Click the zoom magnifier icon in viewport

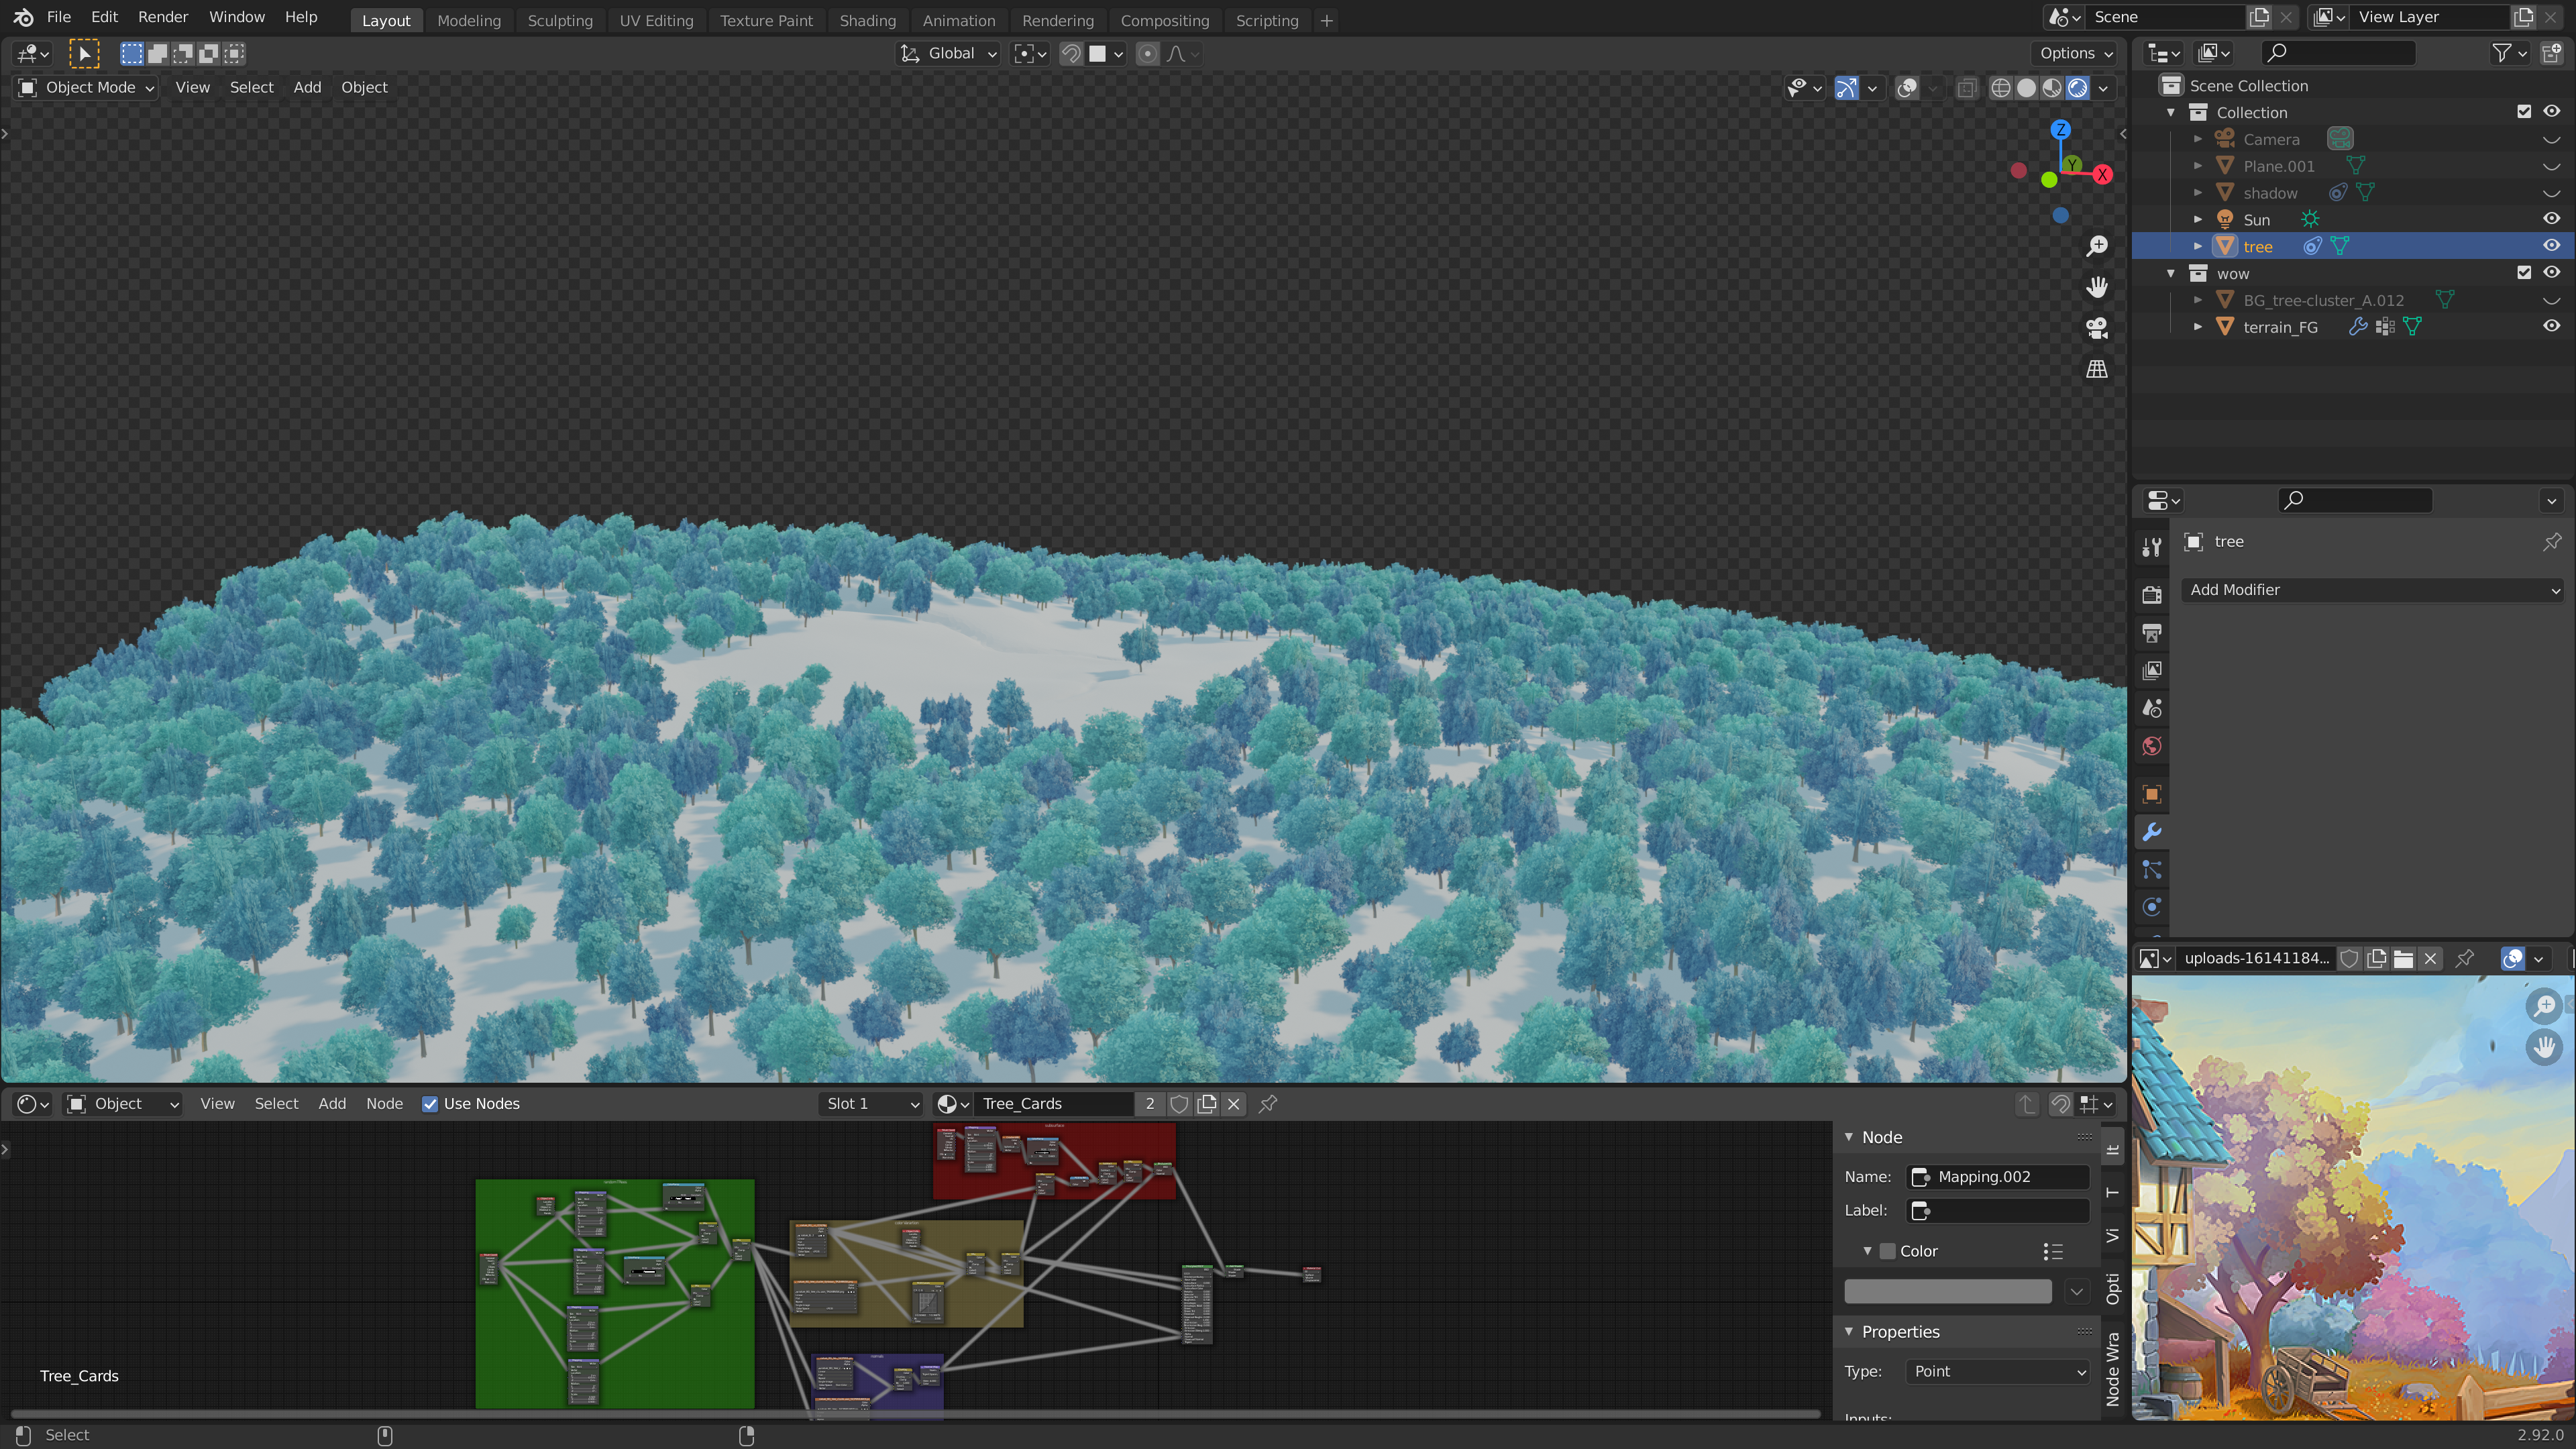coord(2097,246)
